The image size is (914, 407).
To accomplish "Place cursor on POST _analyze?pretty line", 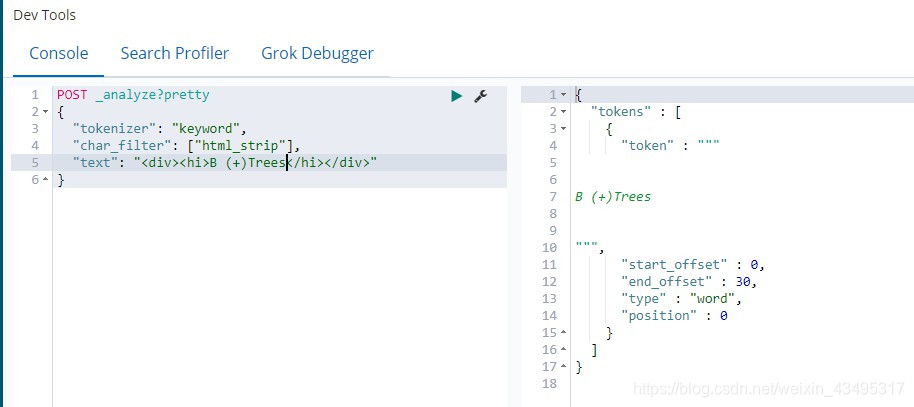I will 133,94.
